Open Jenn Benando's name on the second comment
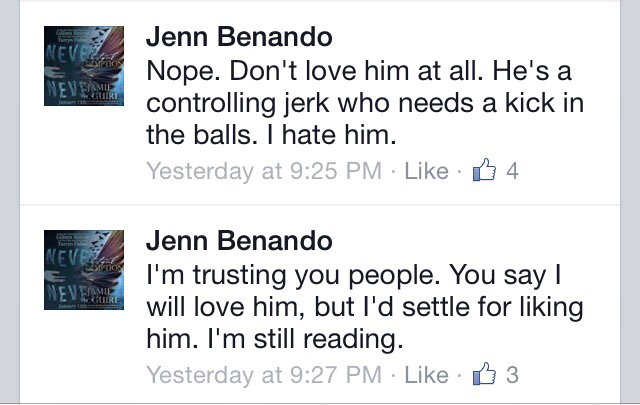 [x=238, y=241]
